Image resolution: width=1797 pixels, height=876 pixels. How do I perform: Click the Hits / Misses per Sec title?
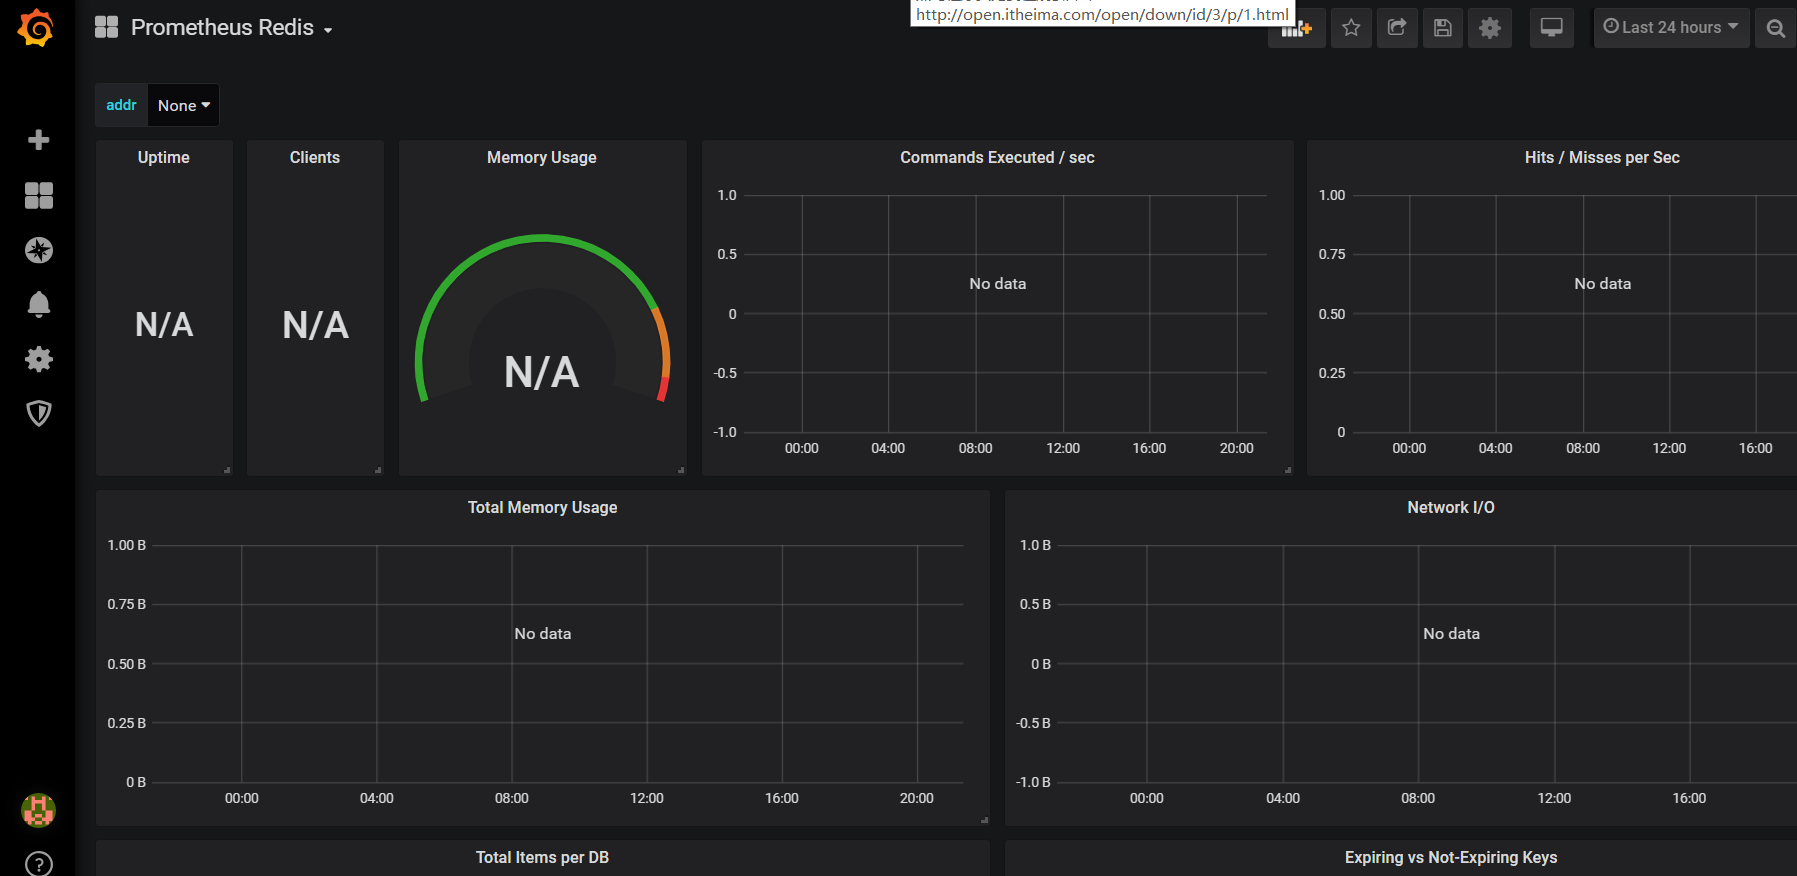pos(1602,157)
